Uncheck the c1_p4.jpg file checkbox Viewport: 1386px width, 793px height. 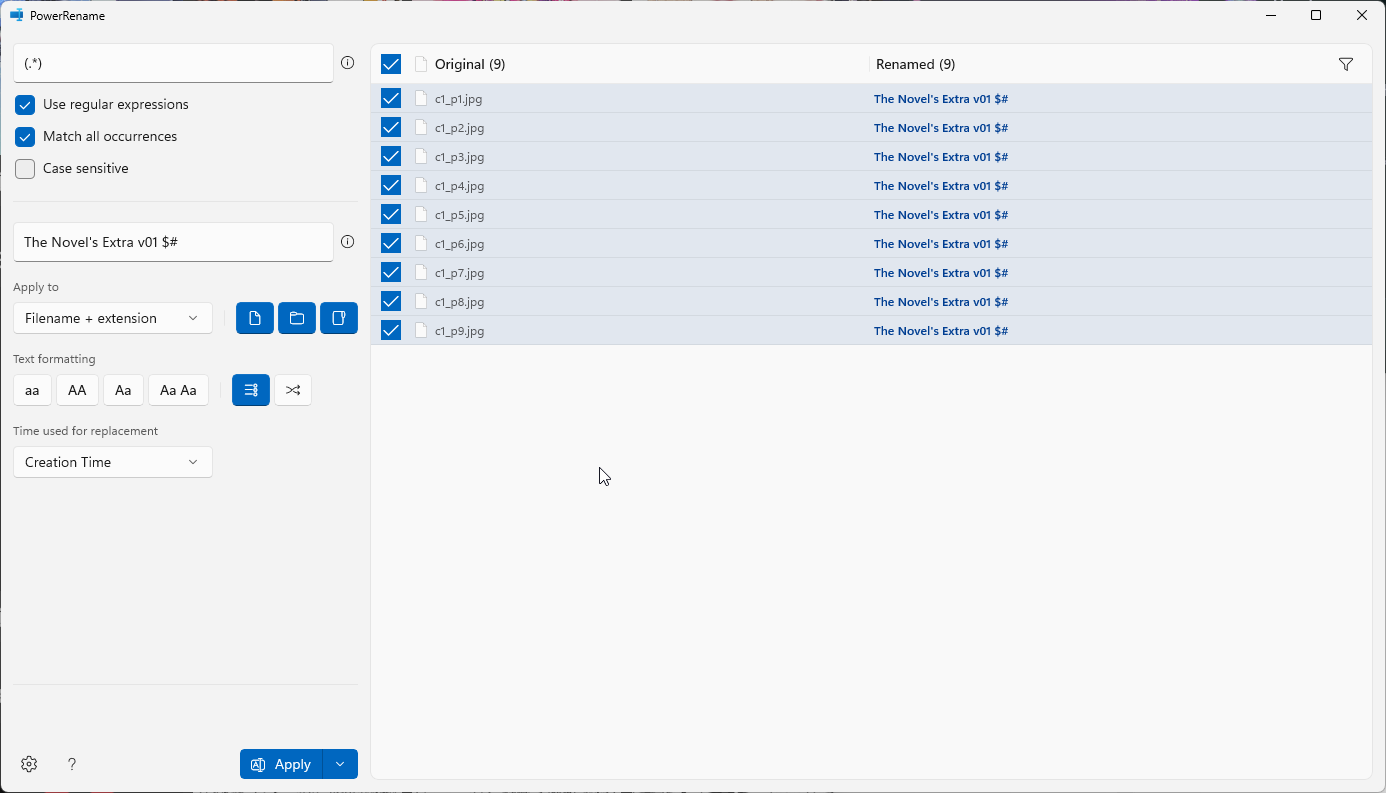391,185
